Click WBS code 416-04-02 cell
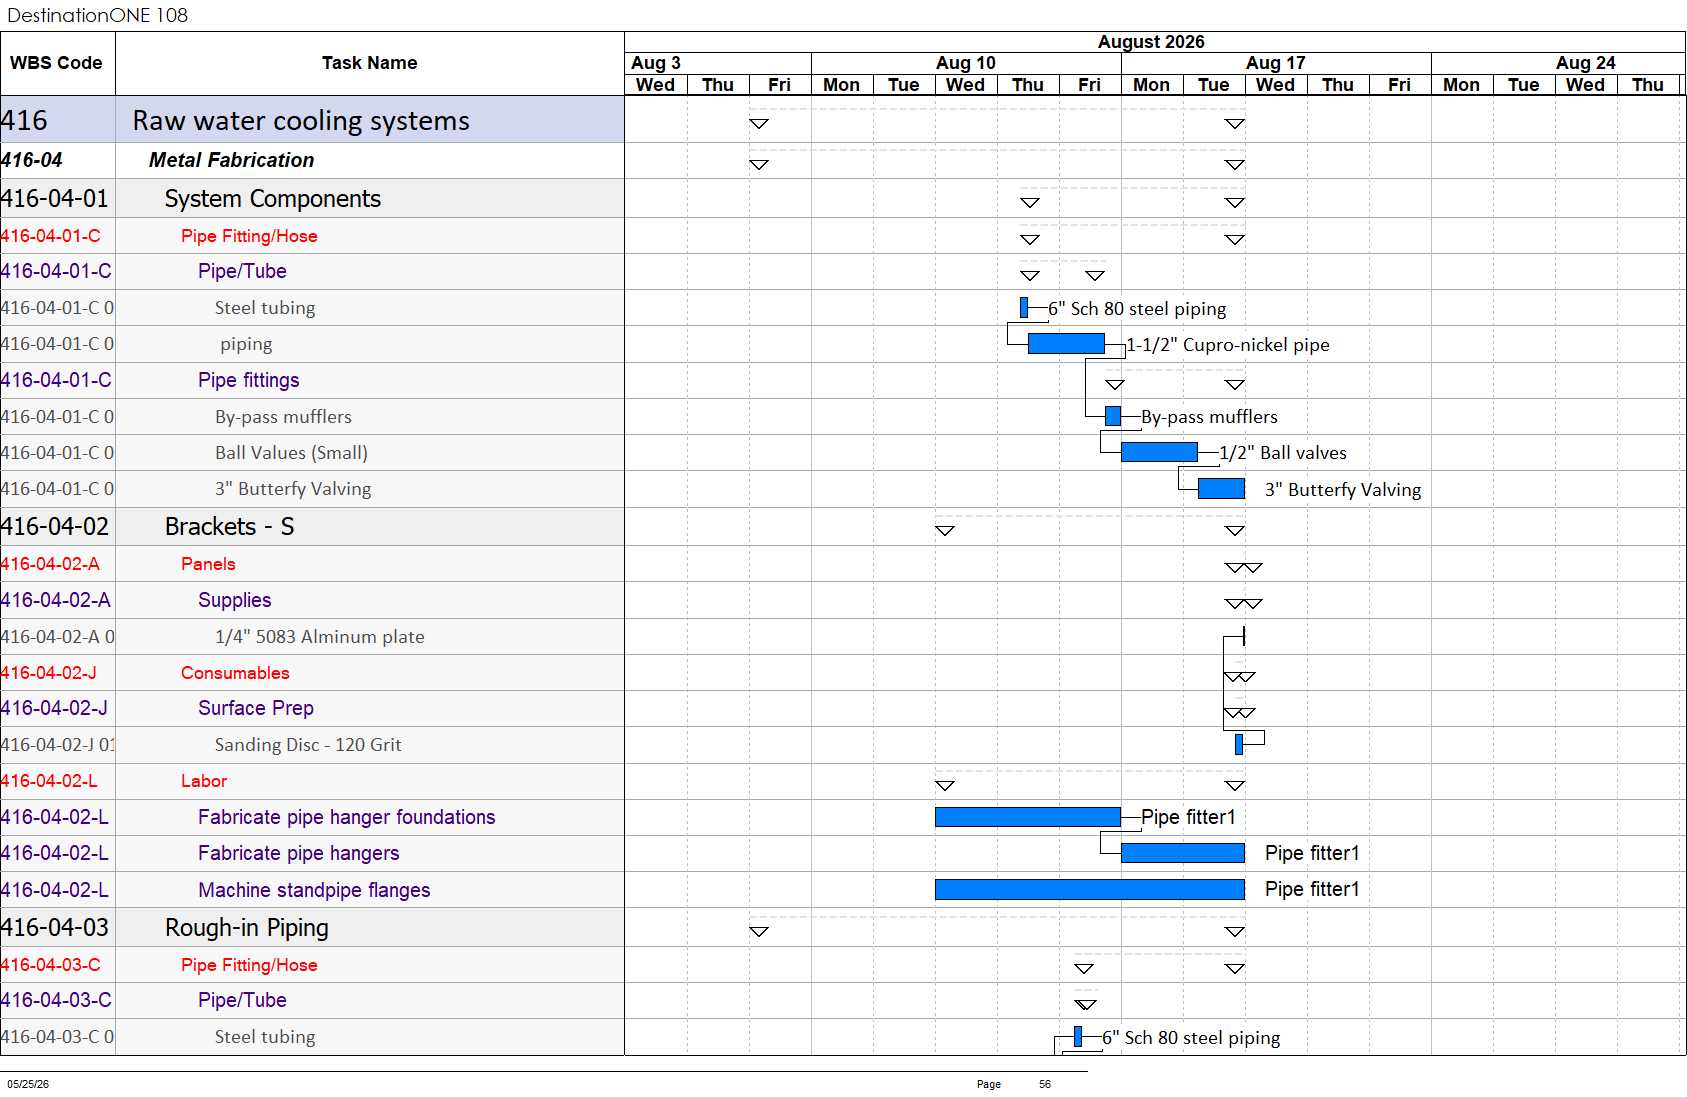The height and width of the screenshot is (1097, 1687). (58, 527)
